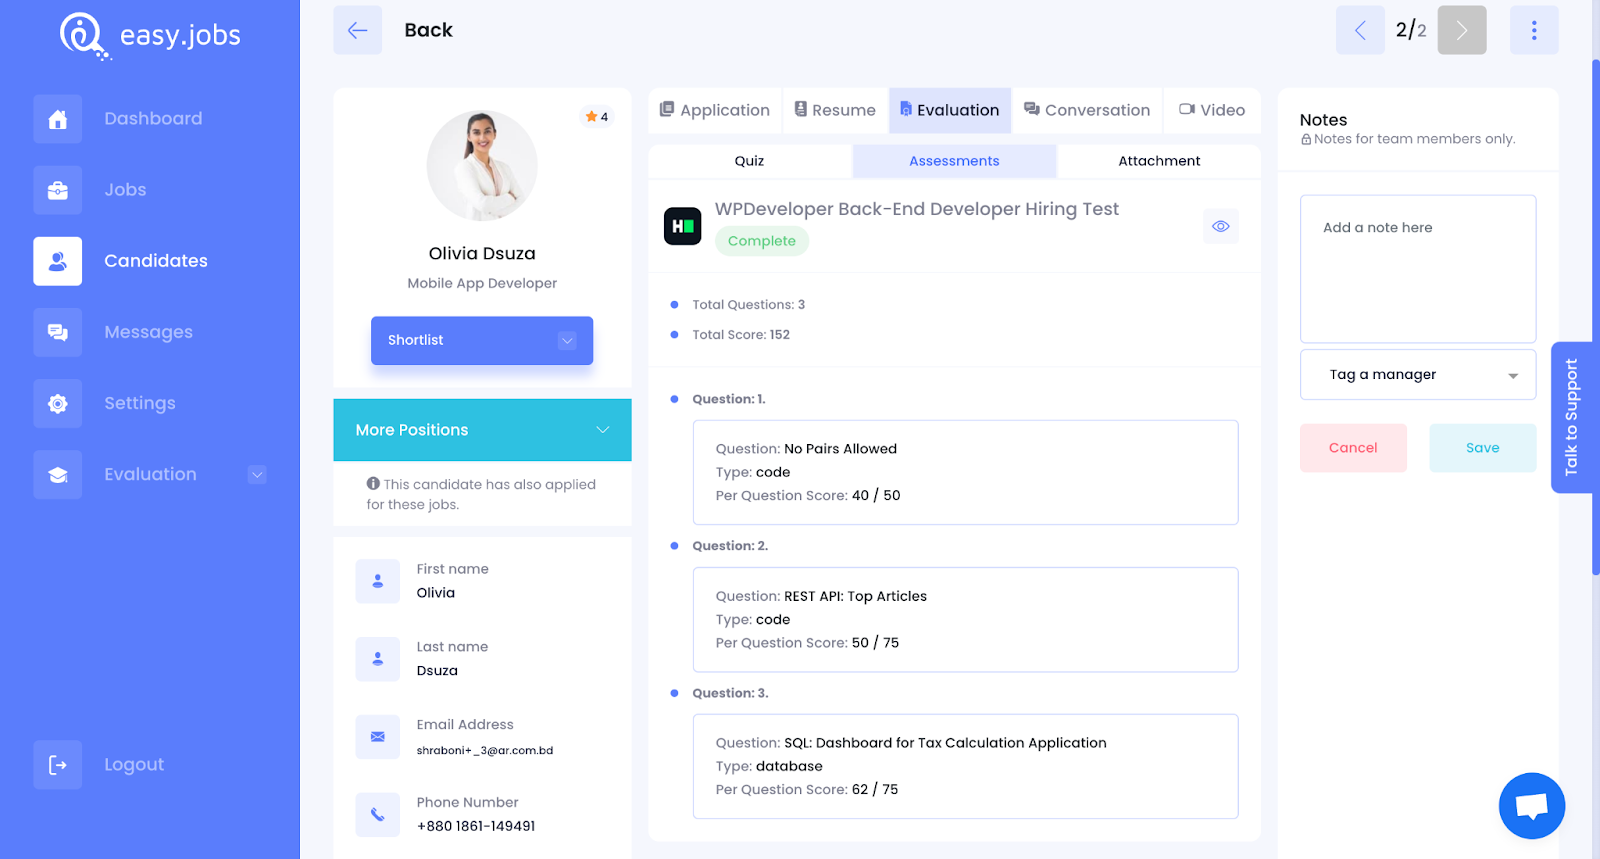Screen dimensions: 1600x859
Task: Click the Back label
Action: pos(428,30)
